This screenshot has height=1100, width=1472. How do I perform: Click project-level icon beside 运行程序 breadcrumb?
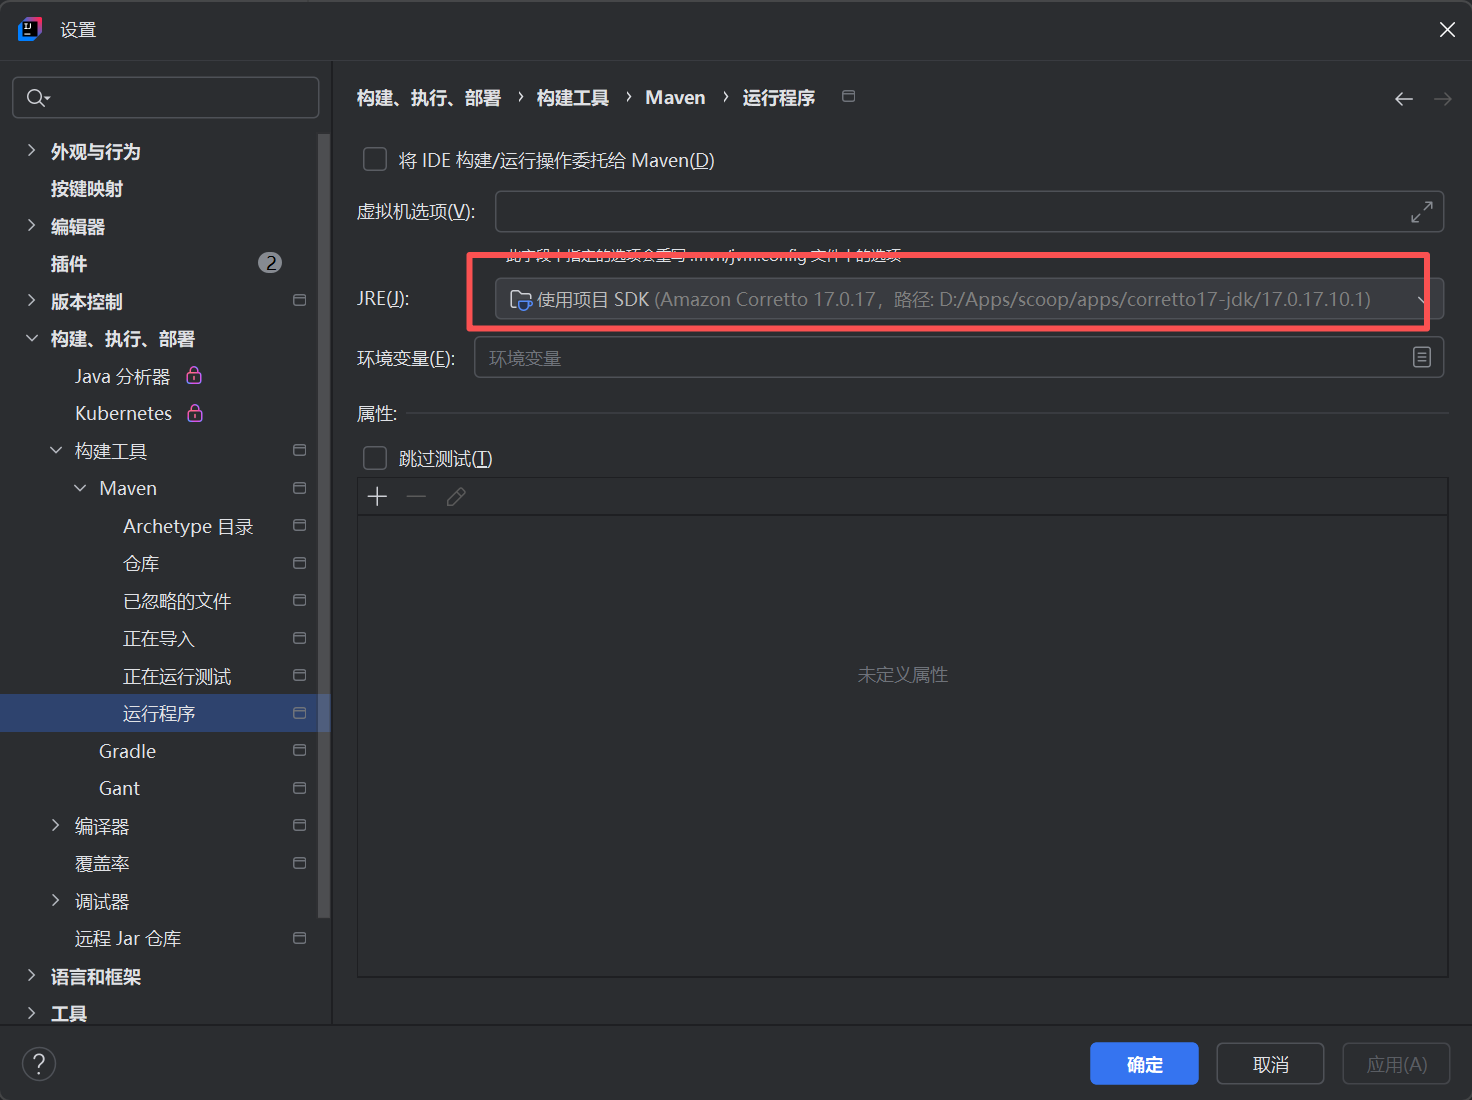(848, 96)
